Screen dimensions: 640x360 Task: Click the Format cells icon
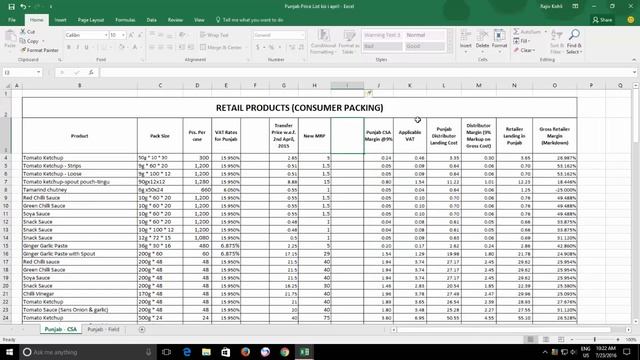499,36
